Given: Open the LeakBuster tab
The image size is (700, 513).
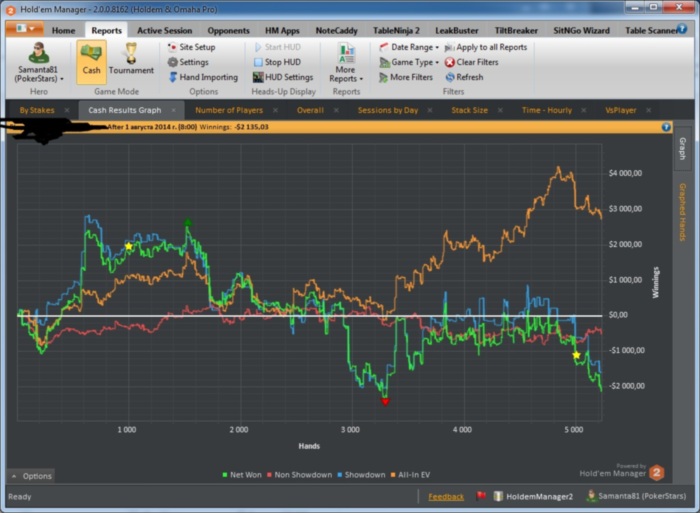Looking at the screenshot, I should [457, 30].
